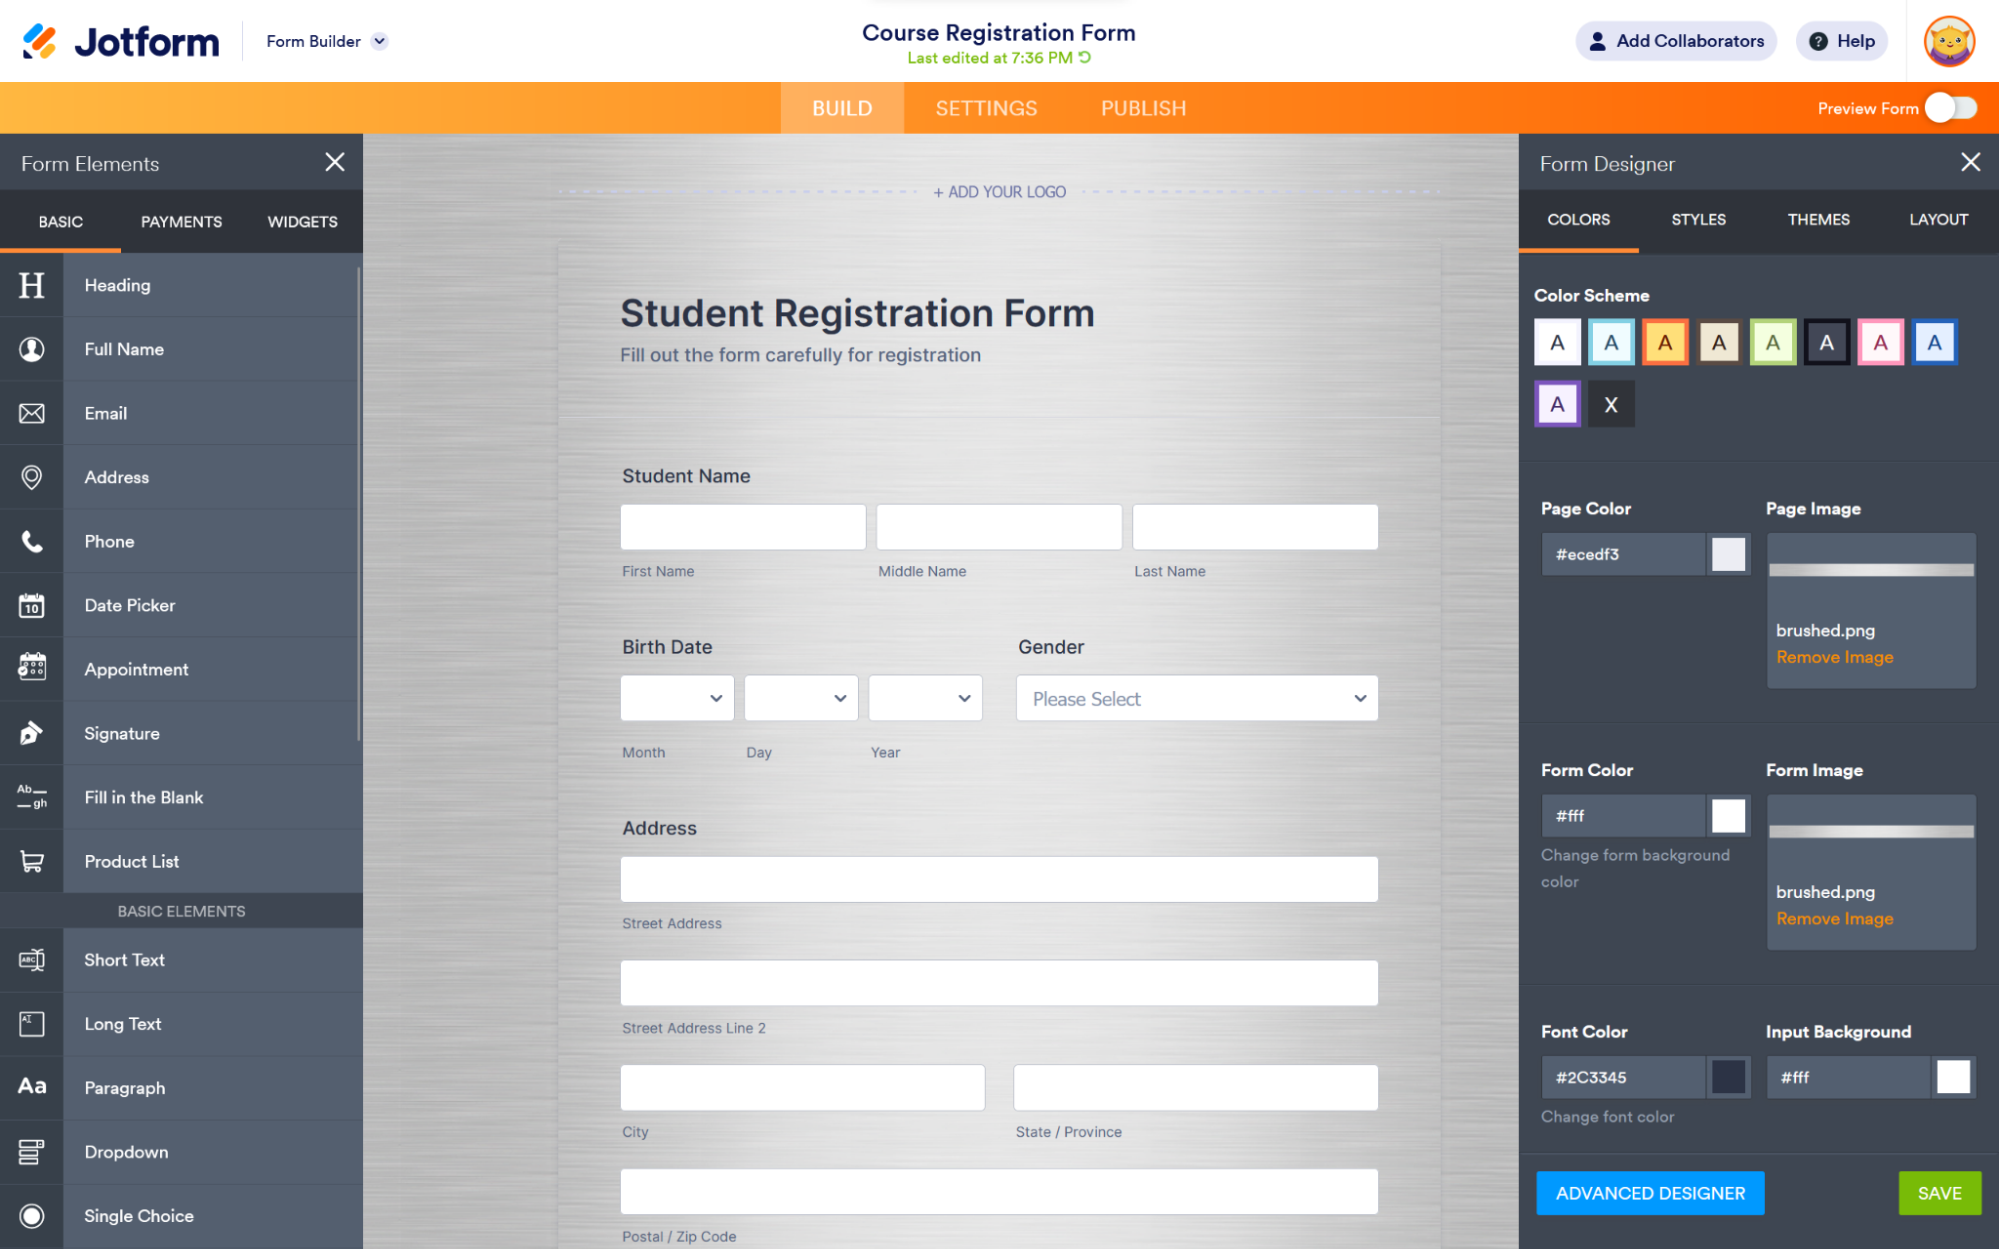Click the Full Name element icon
This screenshot has width=1999, height=1250.
(x=30, y=349)
